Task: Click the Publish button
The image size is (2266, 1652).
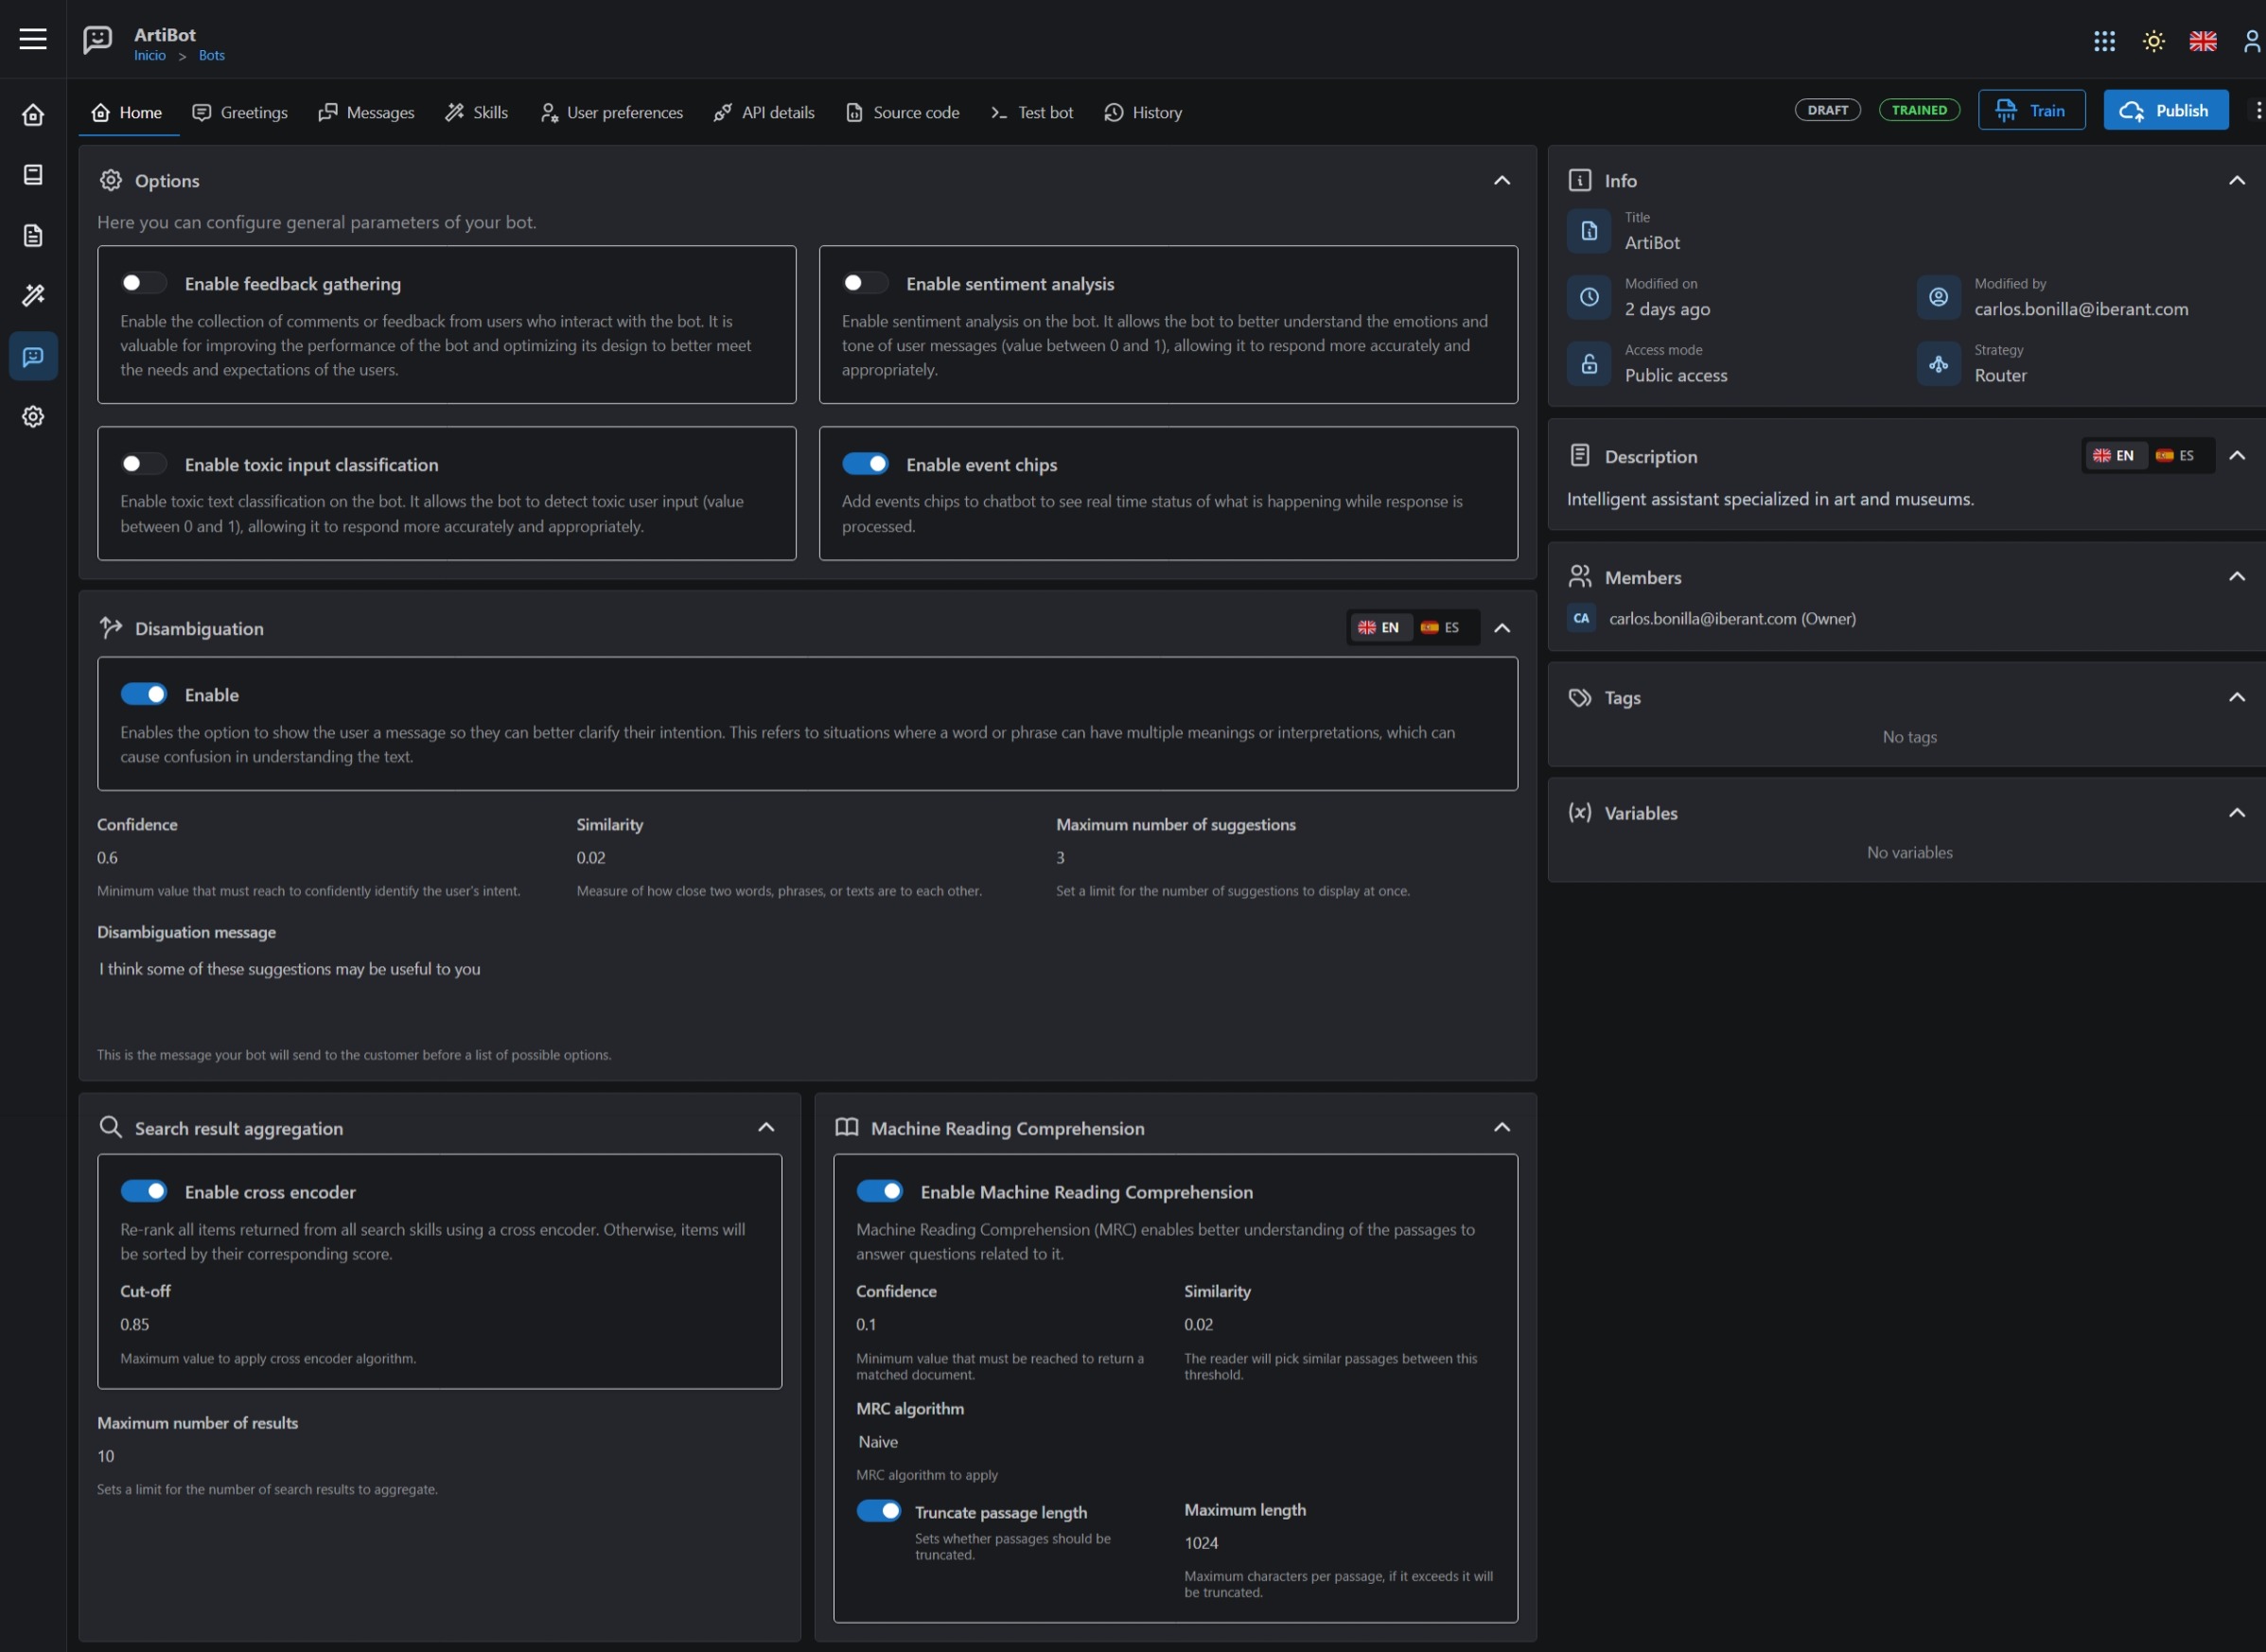Action: click(x=2165, y=110)
